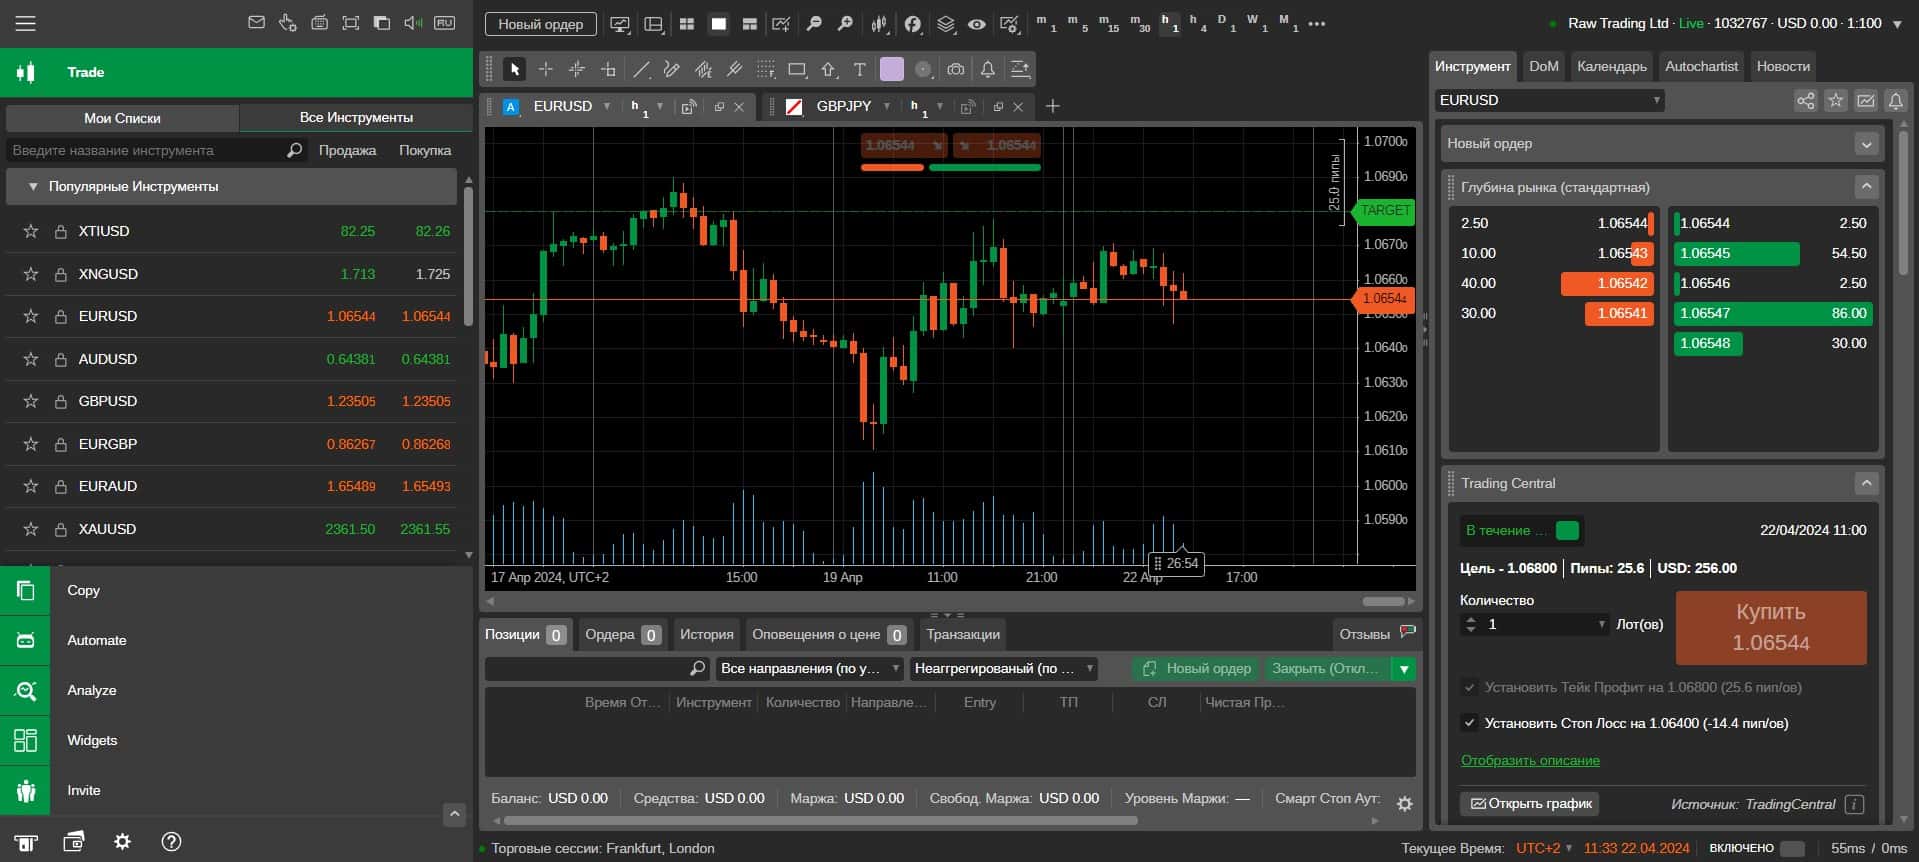Image resolution: width=1919 pixels, height=862 pixels.
Task: Focus the instrument name search field
Action: pos(148,150)
